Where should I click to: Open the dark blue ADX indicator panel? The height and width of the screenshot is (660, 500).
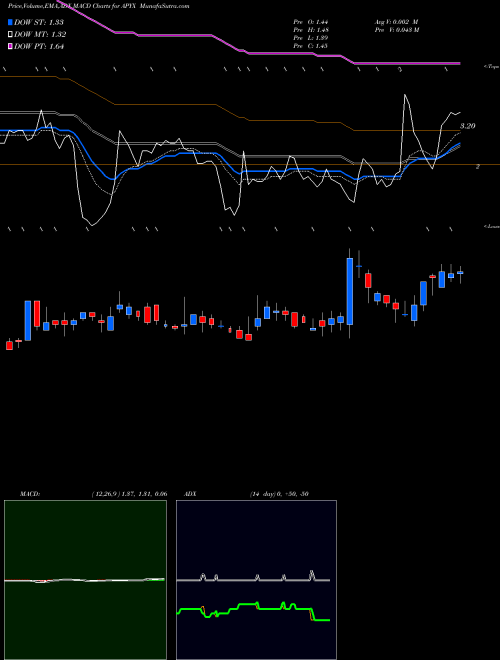[x=256, y=580]
